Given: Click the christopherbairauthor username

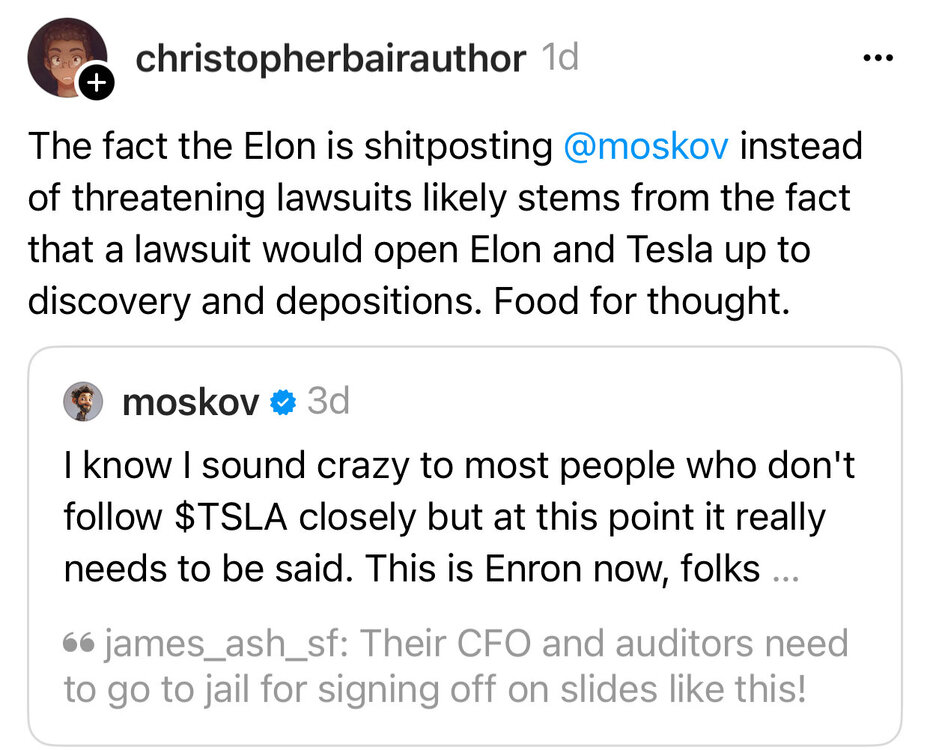Looking at the screenshot, I should point(330,59).
